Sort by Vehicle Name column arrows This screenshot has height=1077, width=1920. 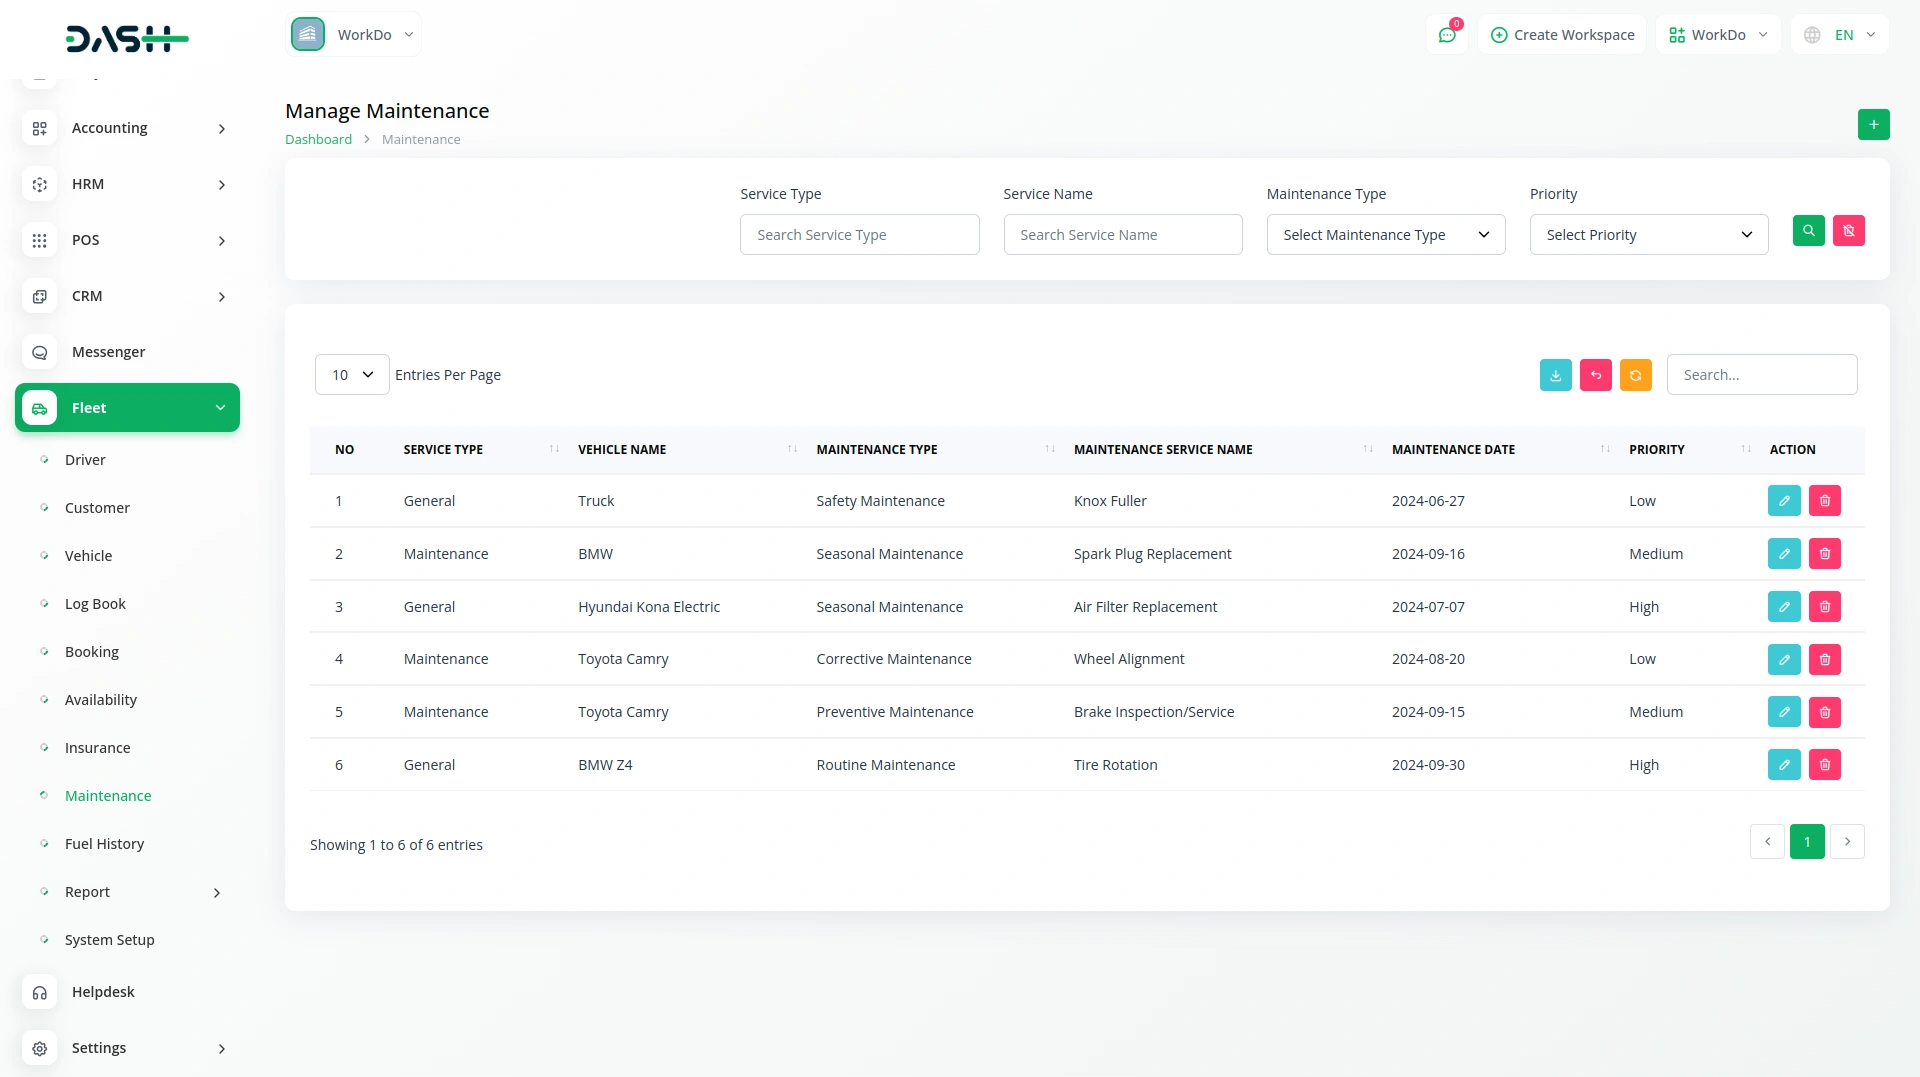pyautogui.click(x=792, y=449)
